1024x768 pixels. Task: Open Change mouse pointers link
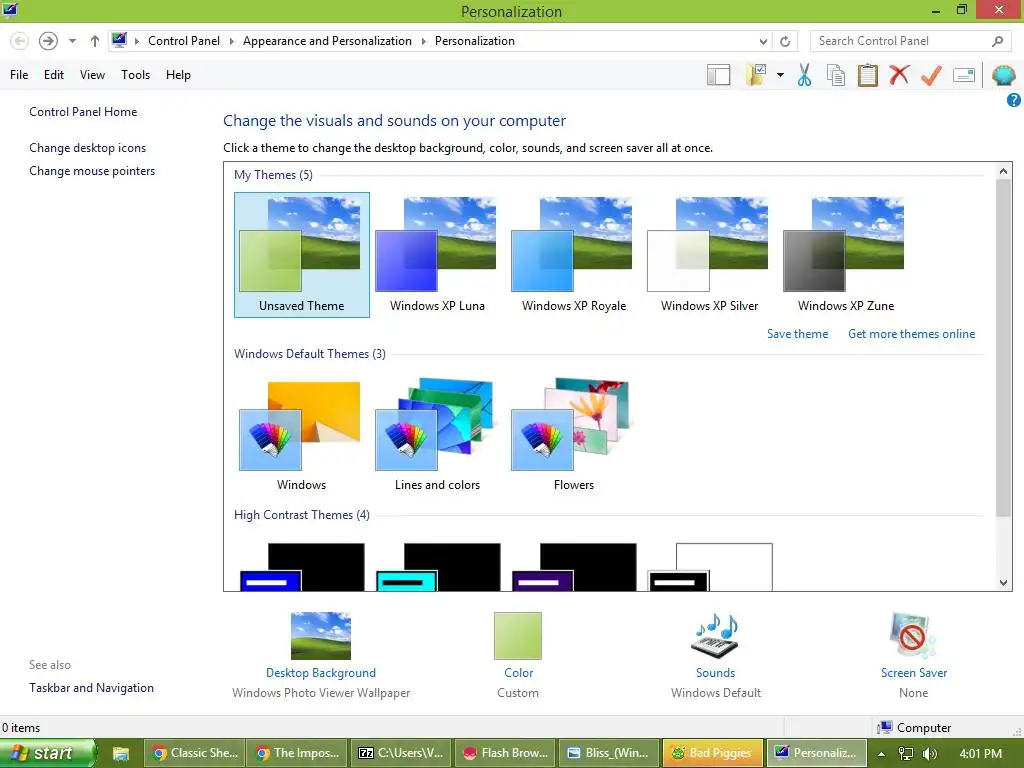point(92,170)
